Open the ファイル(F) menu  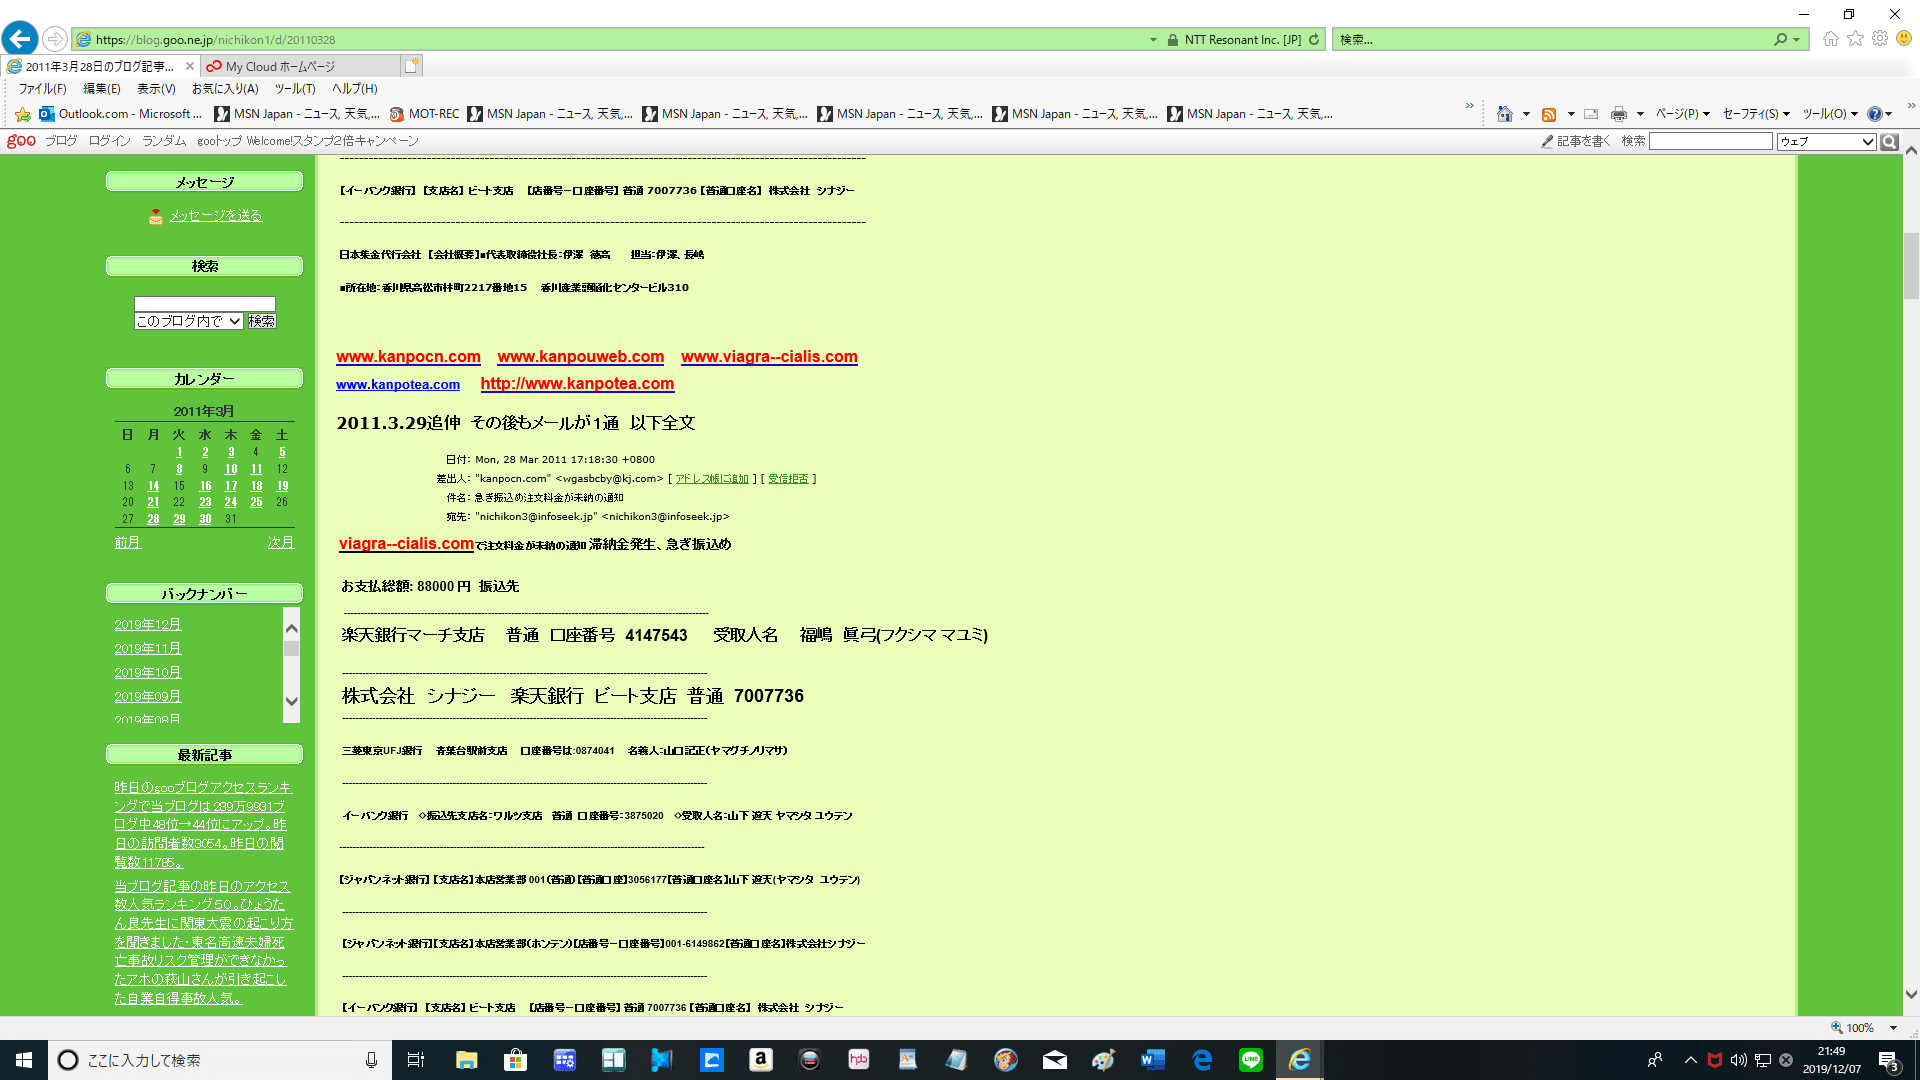[x=42, y=89]
